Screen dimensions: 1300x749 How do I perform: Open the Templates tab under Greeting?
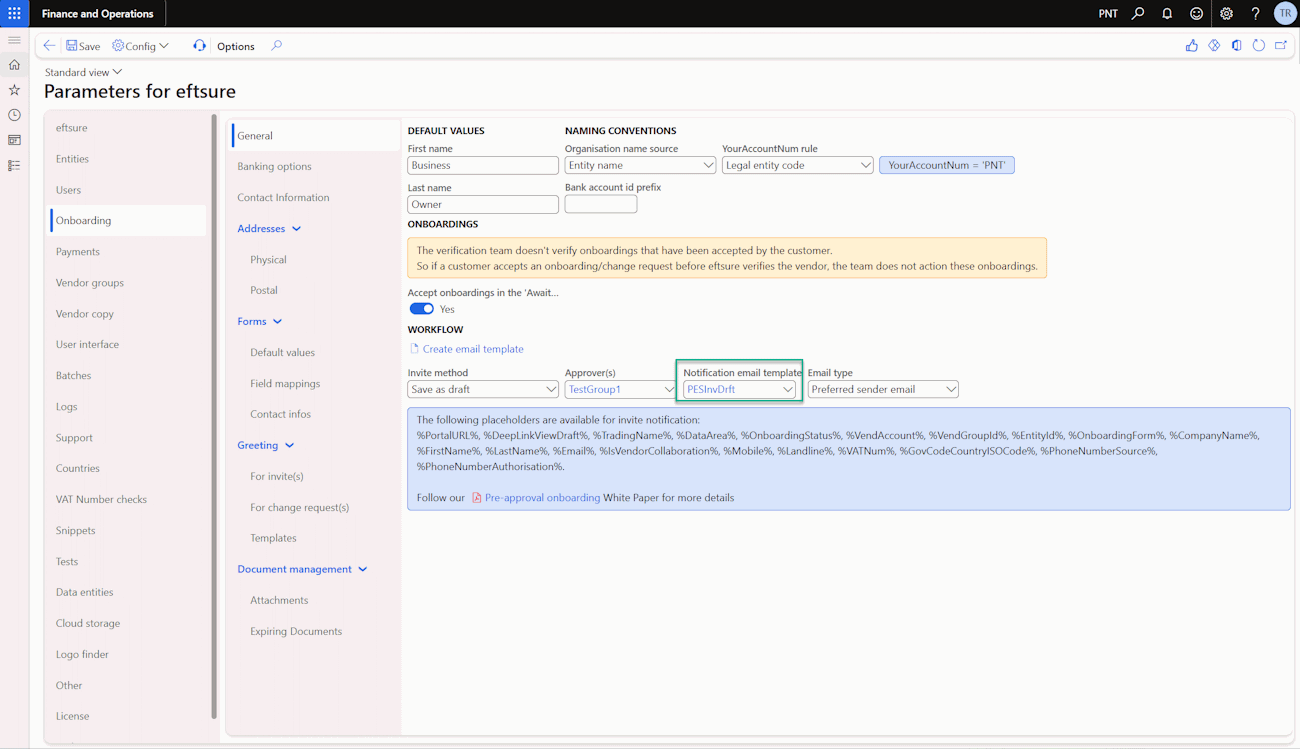[315, 538]
